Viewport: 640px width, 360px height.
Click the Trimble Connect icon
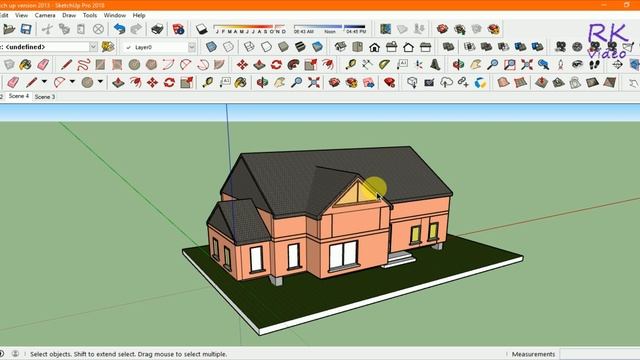pyautogui.click(x=480, y=82)
